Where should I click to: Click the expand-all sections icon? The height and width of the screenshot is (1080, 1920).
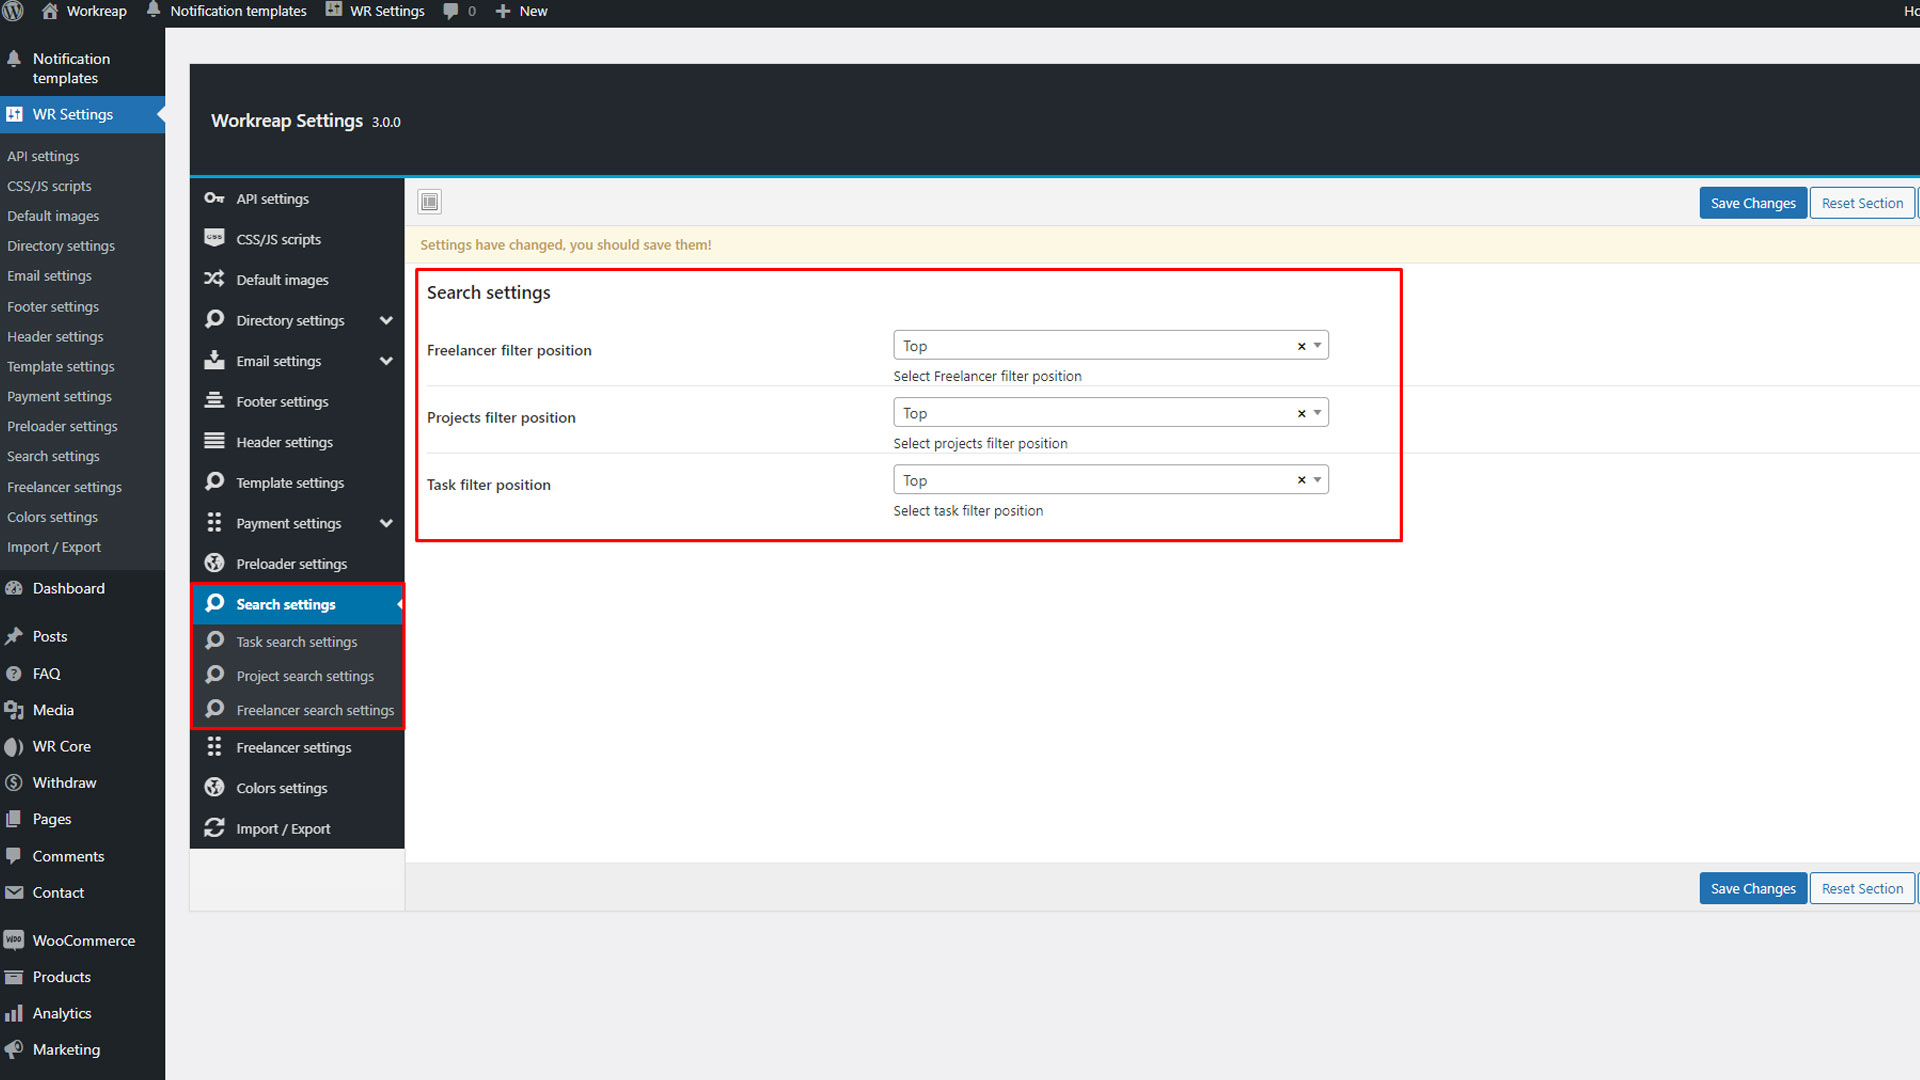point(430,202)
